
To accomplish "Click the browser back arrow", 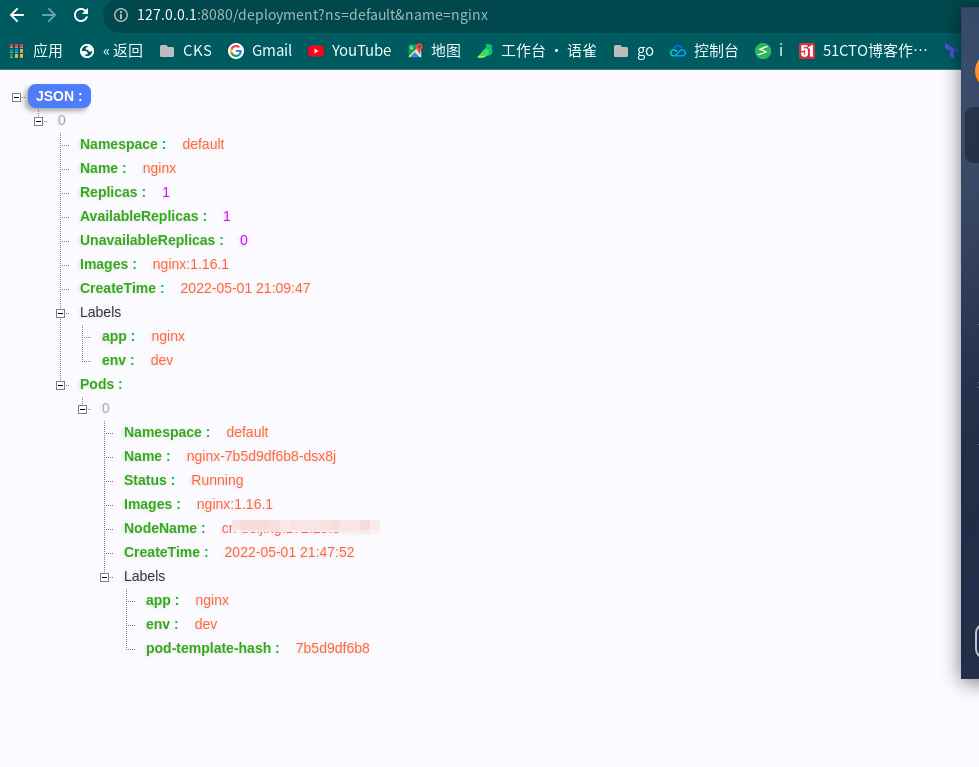I will click(17, 15).
